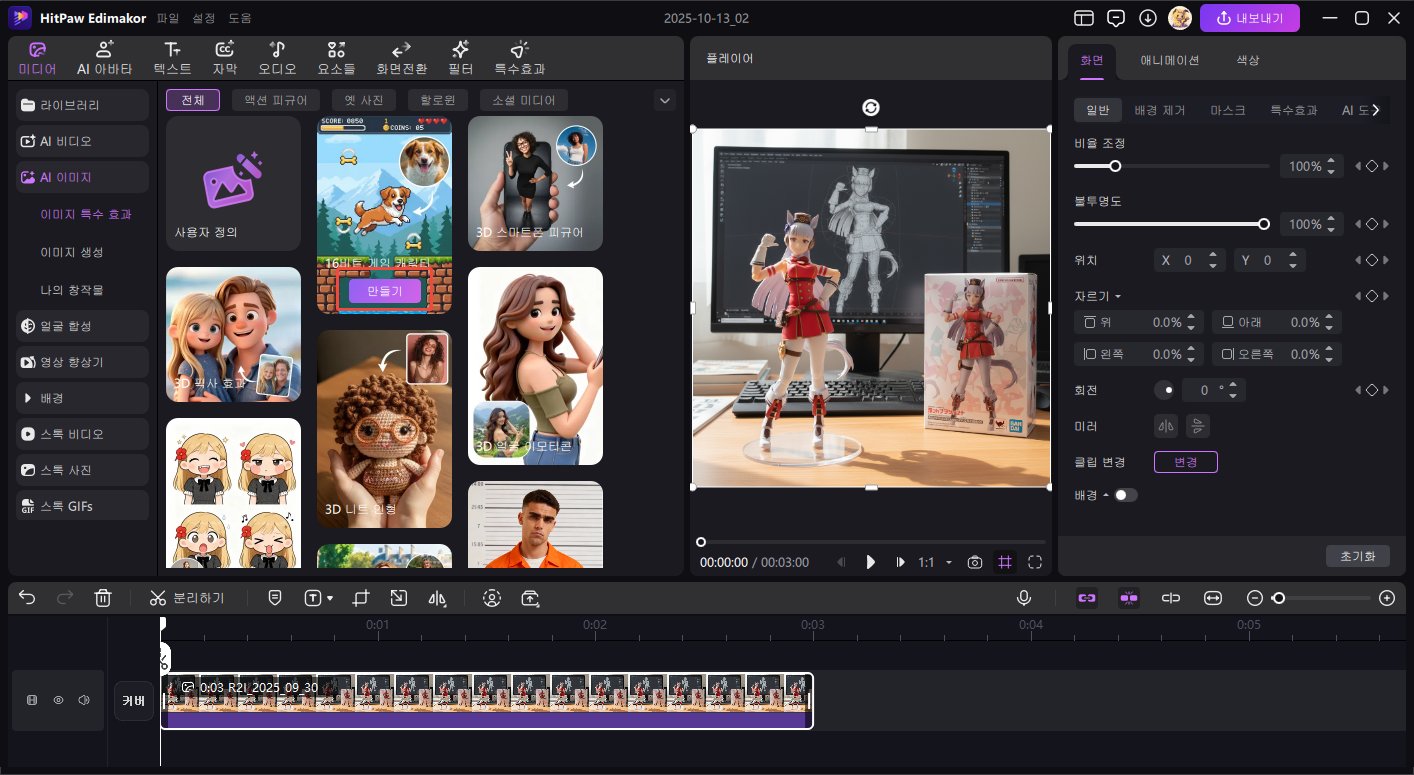Mute the track with speaker icon
This screenshot has width=1414, height=775.
click(x=84, y=701)
